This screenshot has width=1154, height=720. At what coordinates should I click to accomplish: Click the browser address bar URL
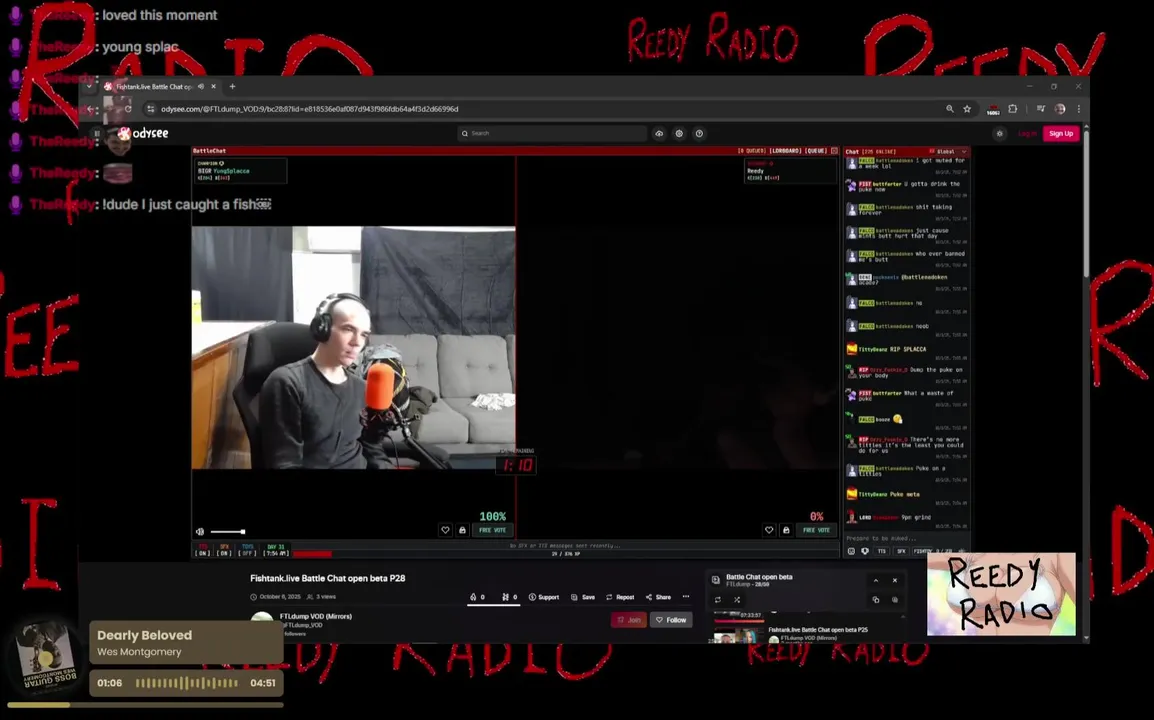(309, 109)
